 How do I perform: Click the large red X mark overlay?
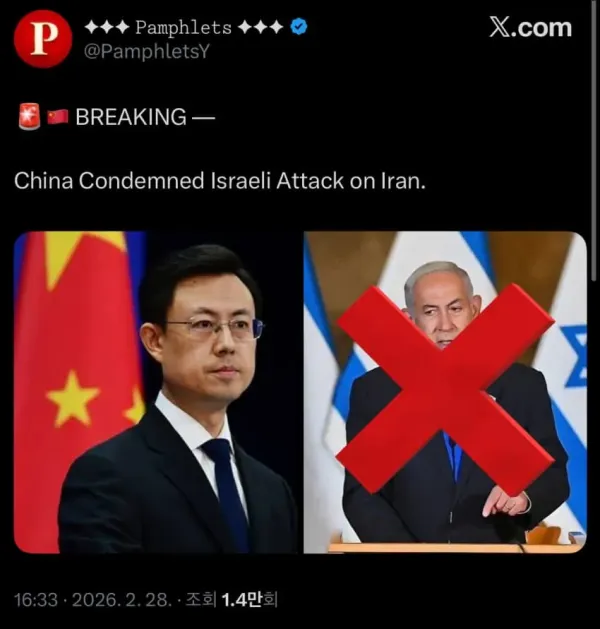pos(445,389)
